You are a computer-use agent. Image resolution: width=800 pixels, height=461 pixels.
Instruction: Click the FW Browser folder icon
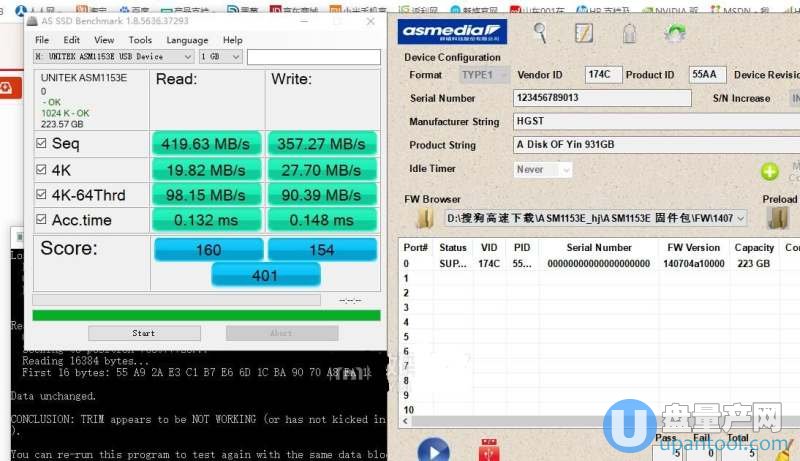pos(425,218)
